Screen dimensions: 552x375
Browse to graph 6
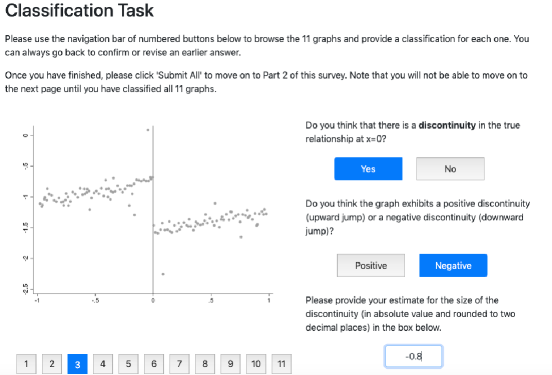tap(154, 364)
